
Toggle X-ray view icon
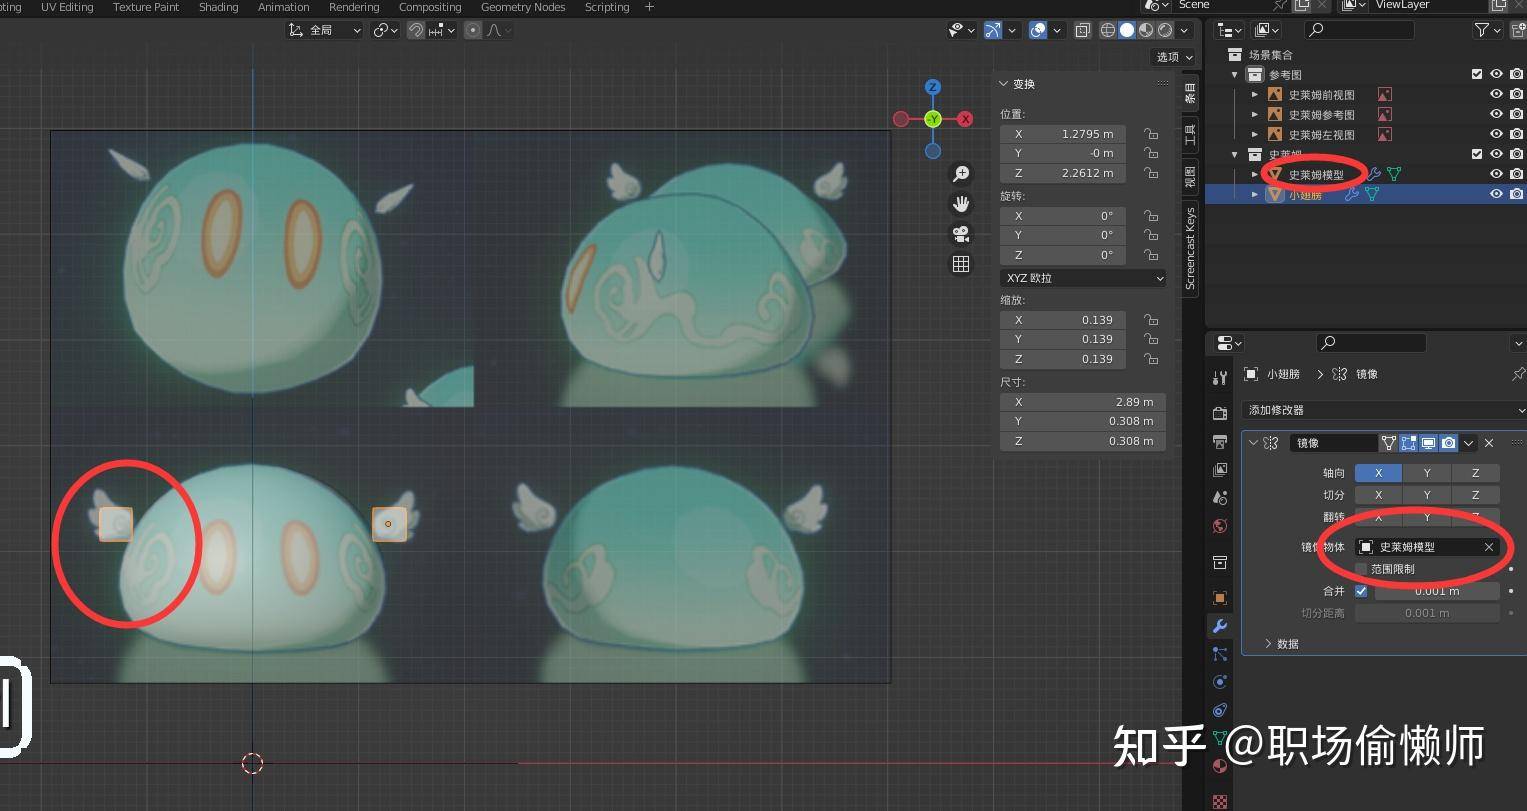click(1082, 30)
